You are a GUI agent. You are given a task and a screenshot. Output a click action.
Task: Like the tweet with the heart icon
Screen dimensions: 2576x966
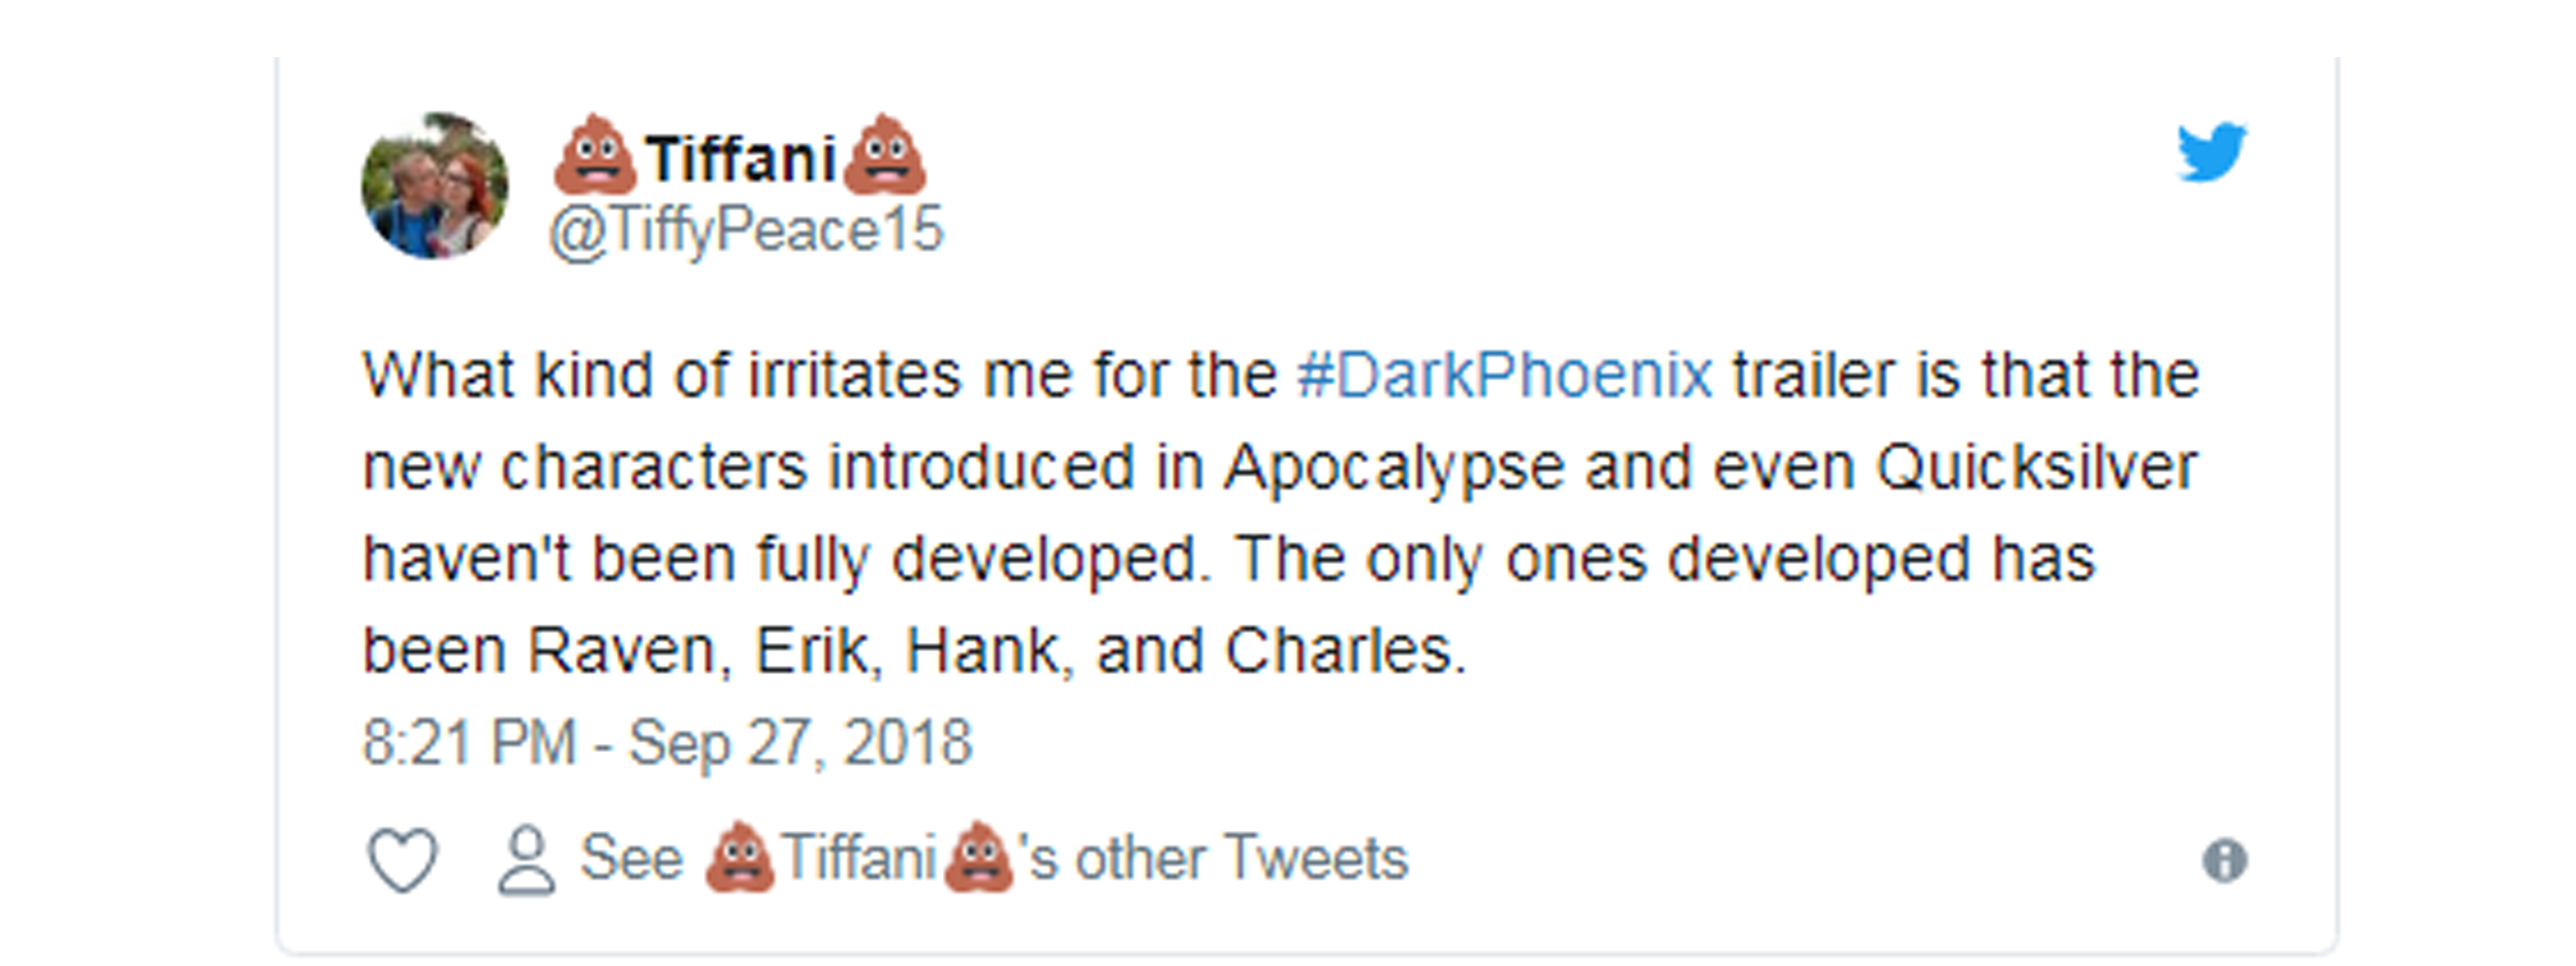point(403,859)
